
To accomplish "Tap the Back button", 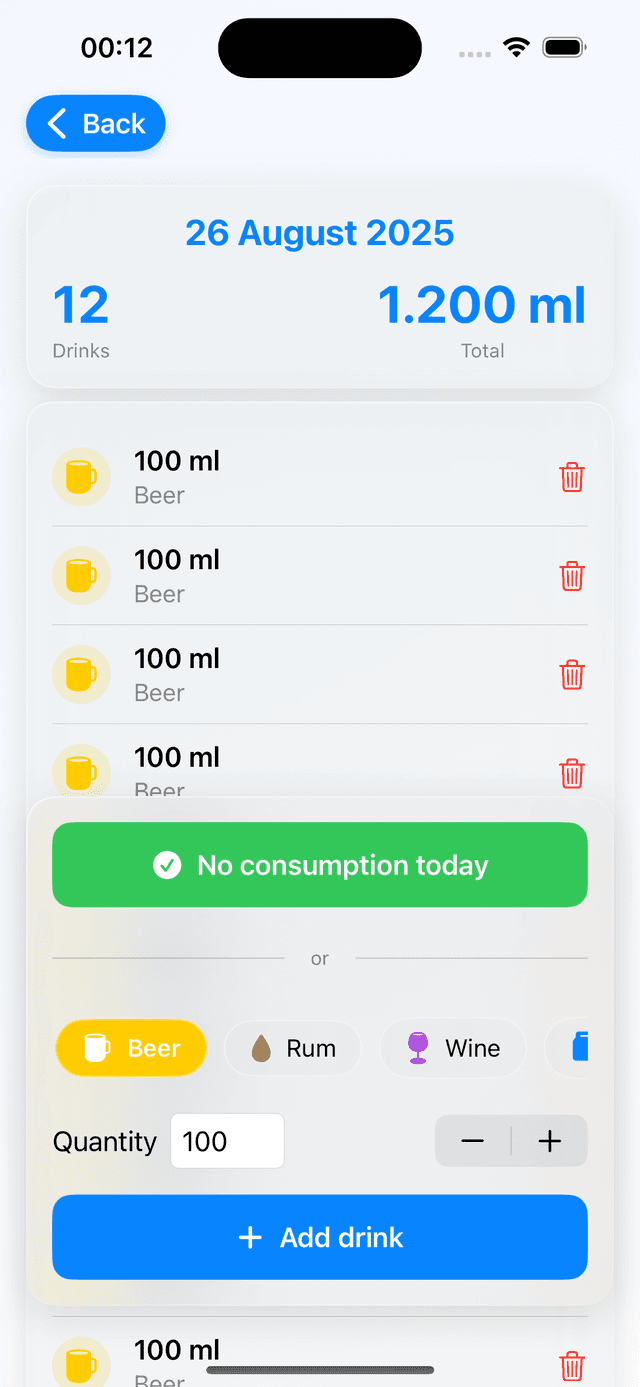I will coord(95,124).
